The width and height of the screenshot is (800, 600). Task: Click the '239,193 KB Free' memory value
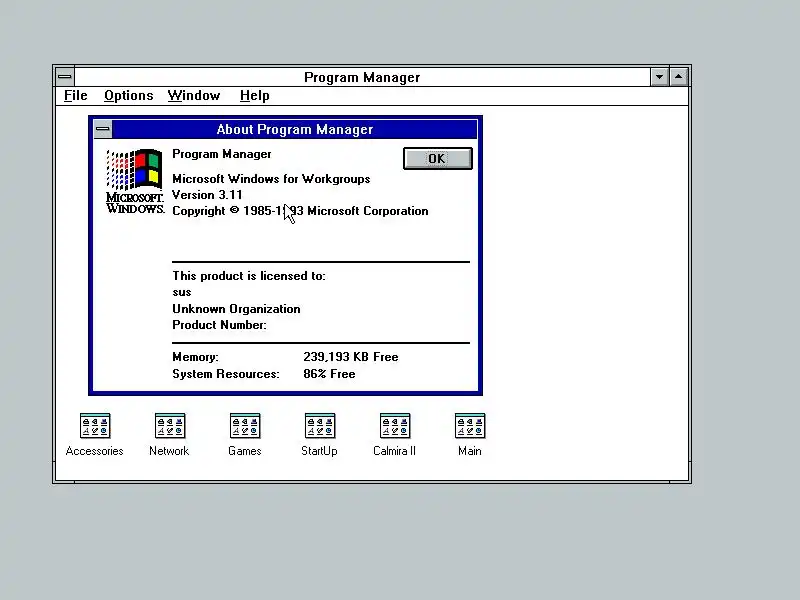351,357
